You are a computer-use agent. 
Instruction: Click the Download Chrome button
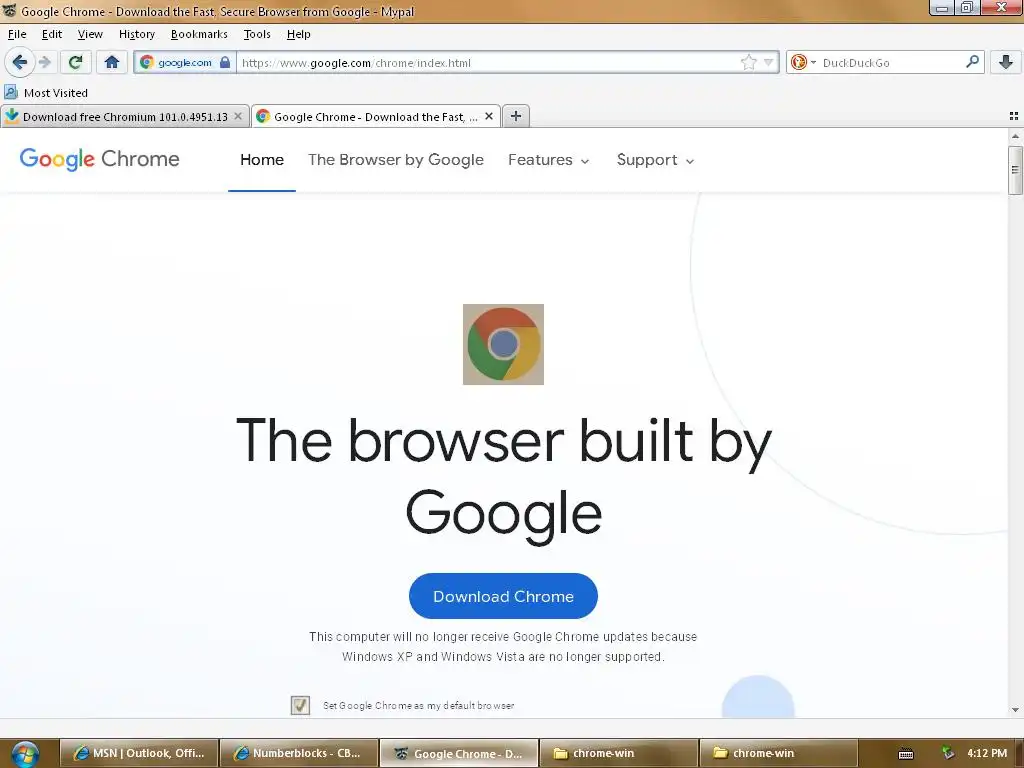click(503, 596)
